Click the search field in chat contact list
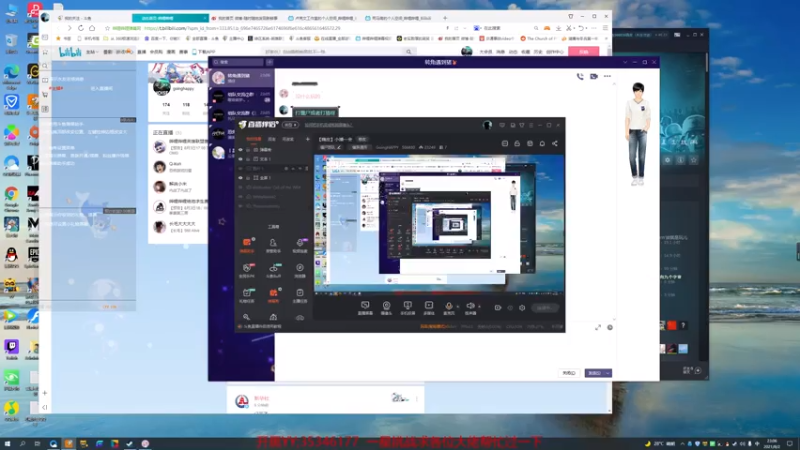 point(239,62)
